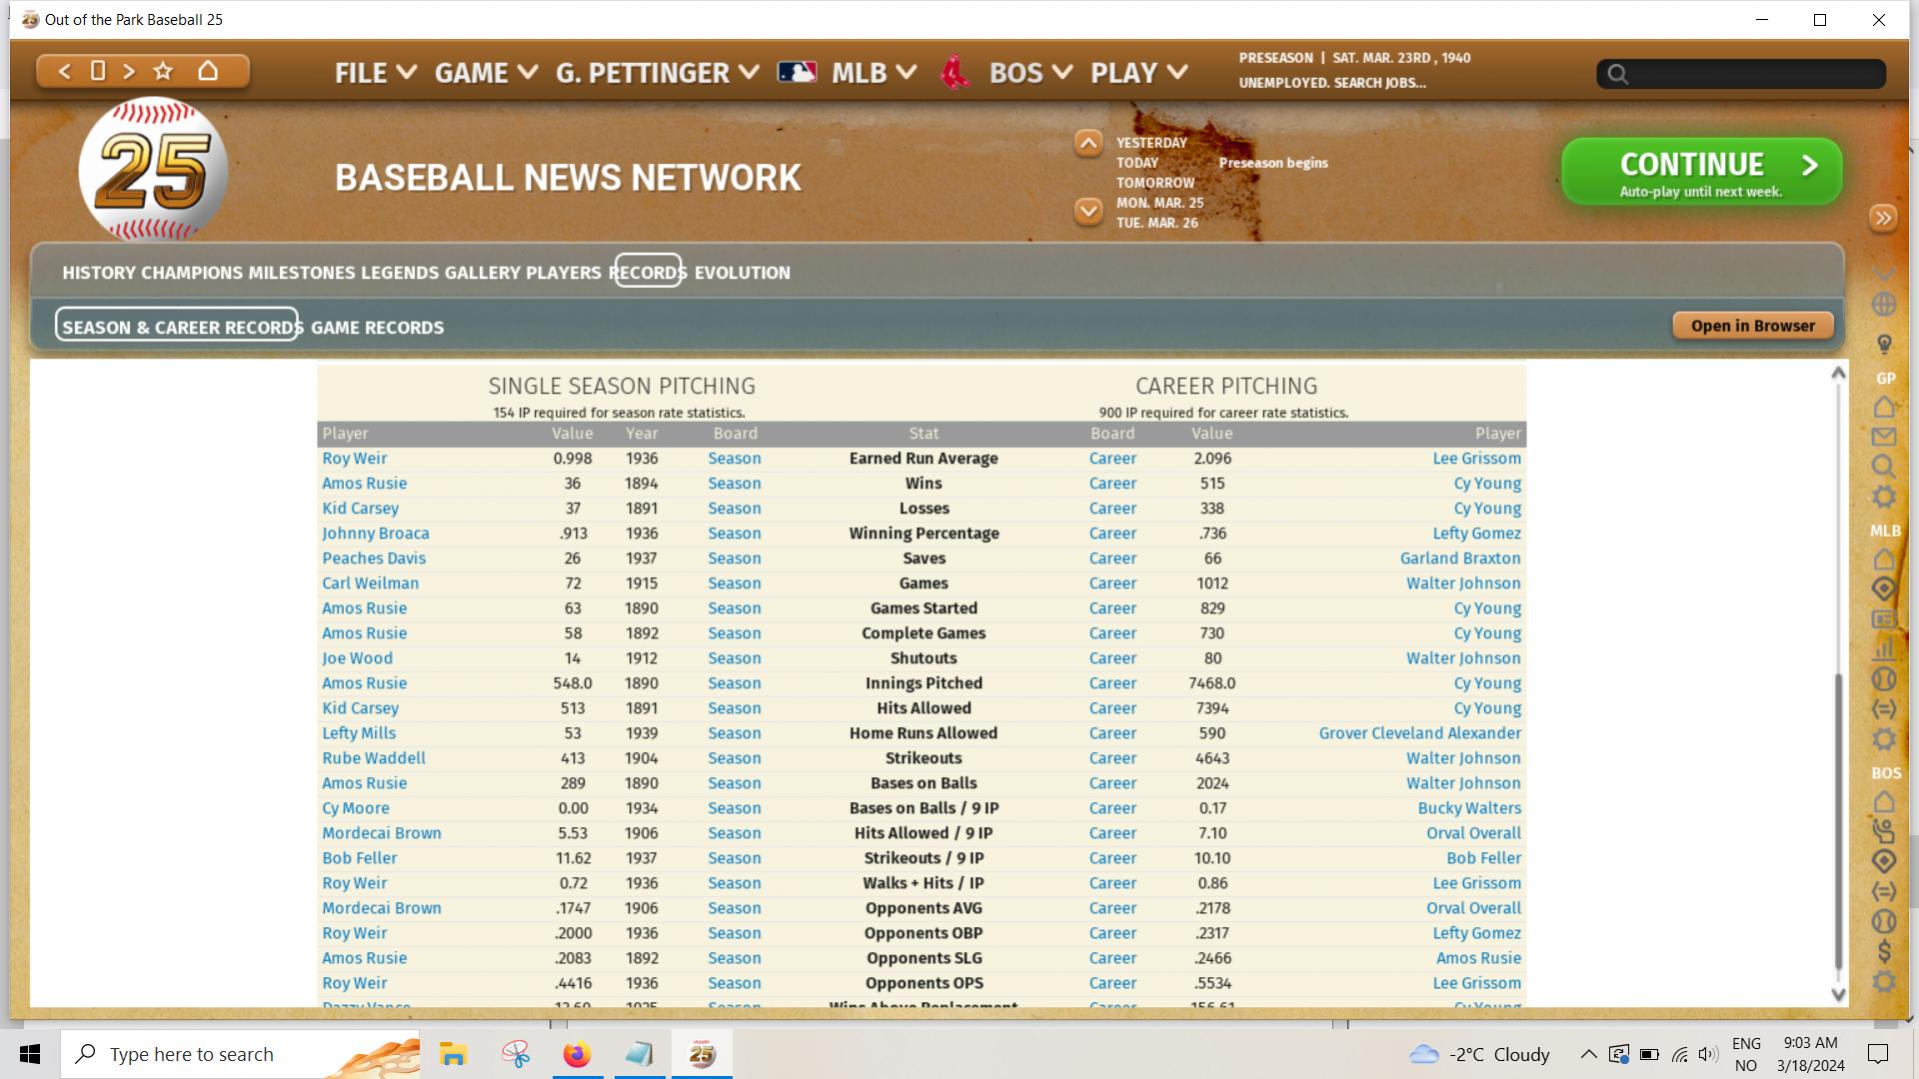The image size is (1919, 1079).
Task: Click the back navigation arrow
Action: [x=64, y=71]
